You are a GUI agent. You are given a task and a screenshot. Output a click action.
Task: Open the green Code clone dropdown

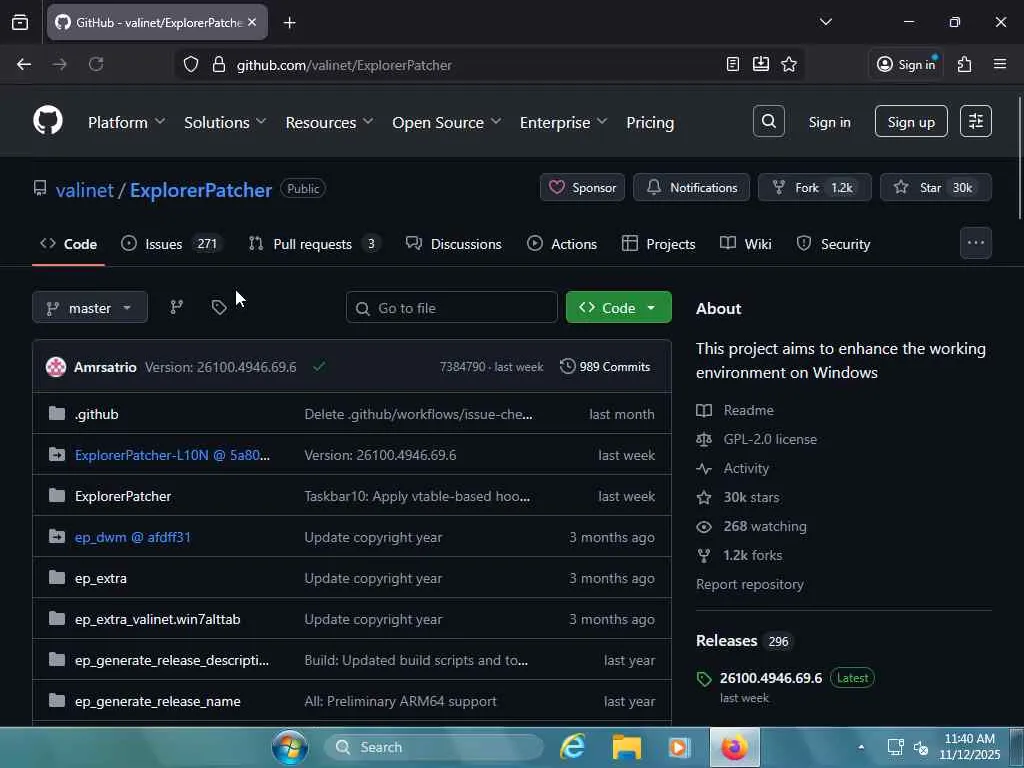point(618,308)
